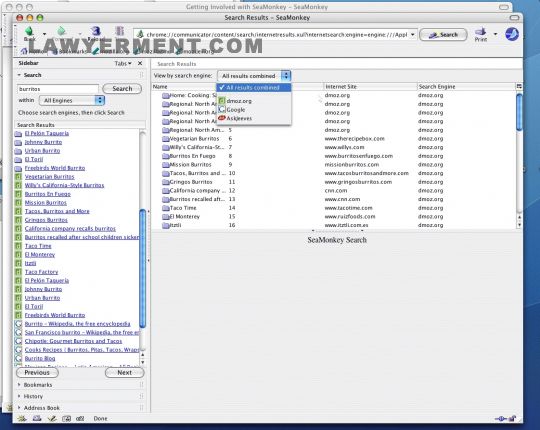This screenshot has height=430, width=540.
Task: Select the Burritos En Fuego table row
Action: [x=333, y=156]
